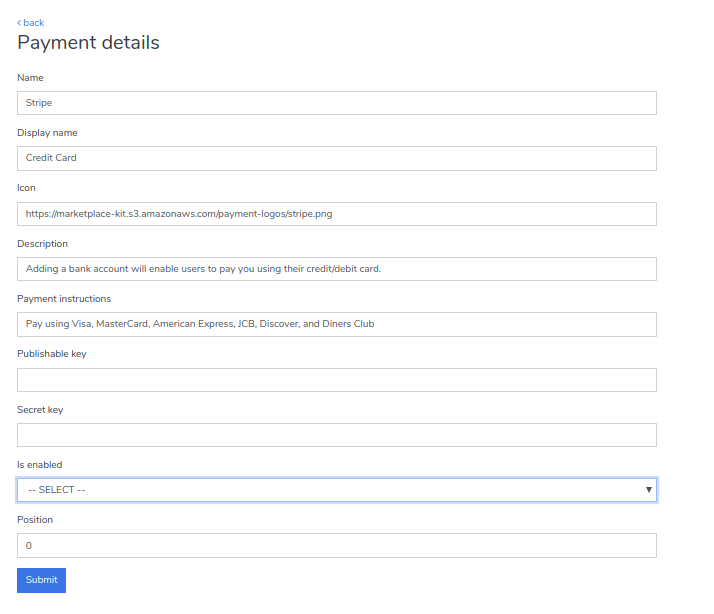
Task: Open the Is enabled SELECT dropdown
Action: pyautogui.click(x=336, y=490)
